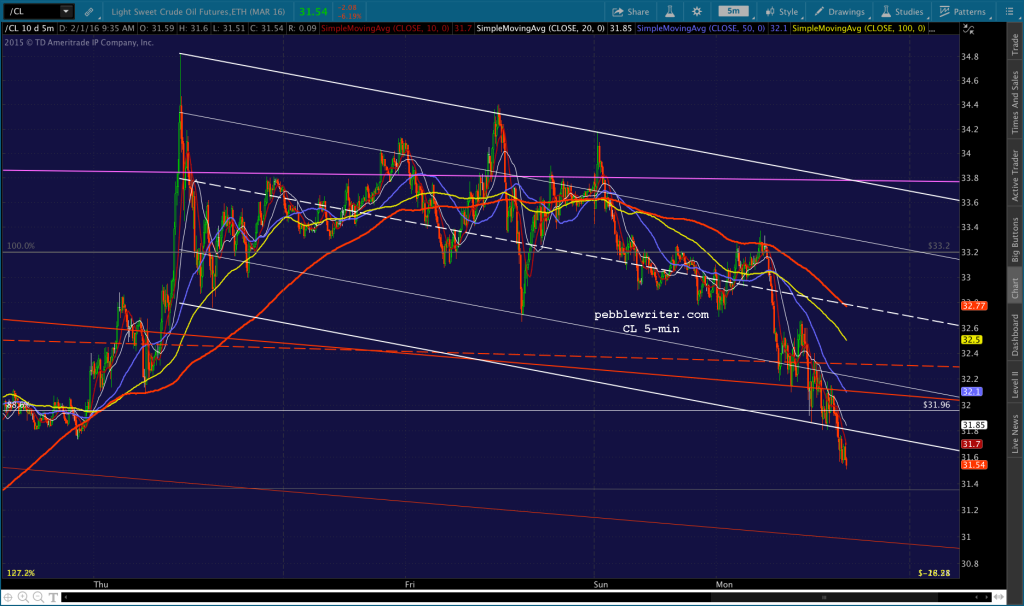Click the 32.5 yellow price bubble
This screenshot has height=606, width=1024.
coord(971,340)
